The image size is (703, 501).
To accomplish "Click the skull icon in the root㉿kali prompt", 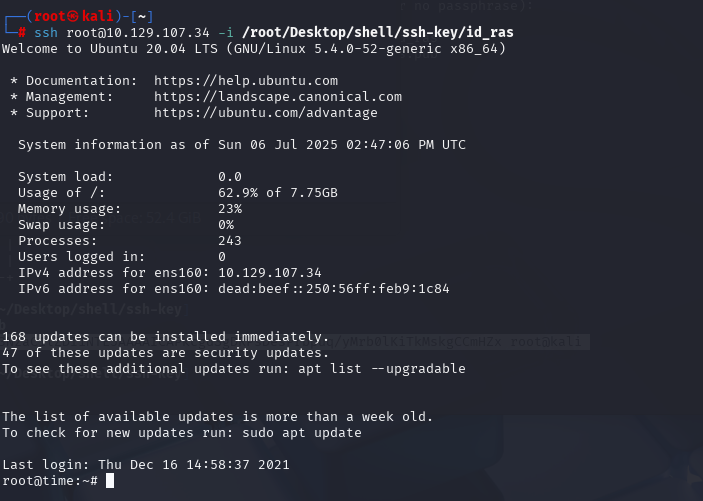I will (x=73, y=17).
